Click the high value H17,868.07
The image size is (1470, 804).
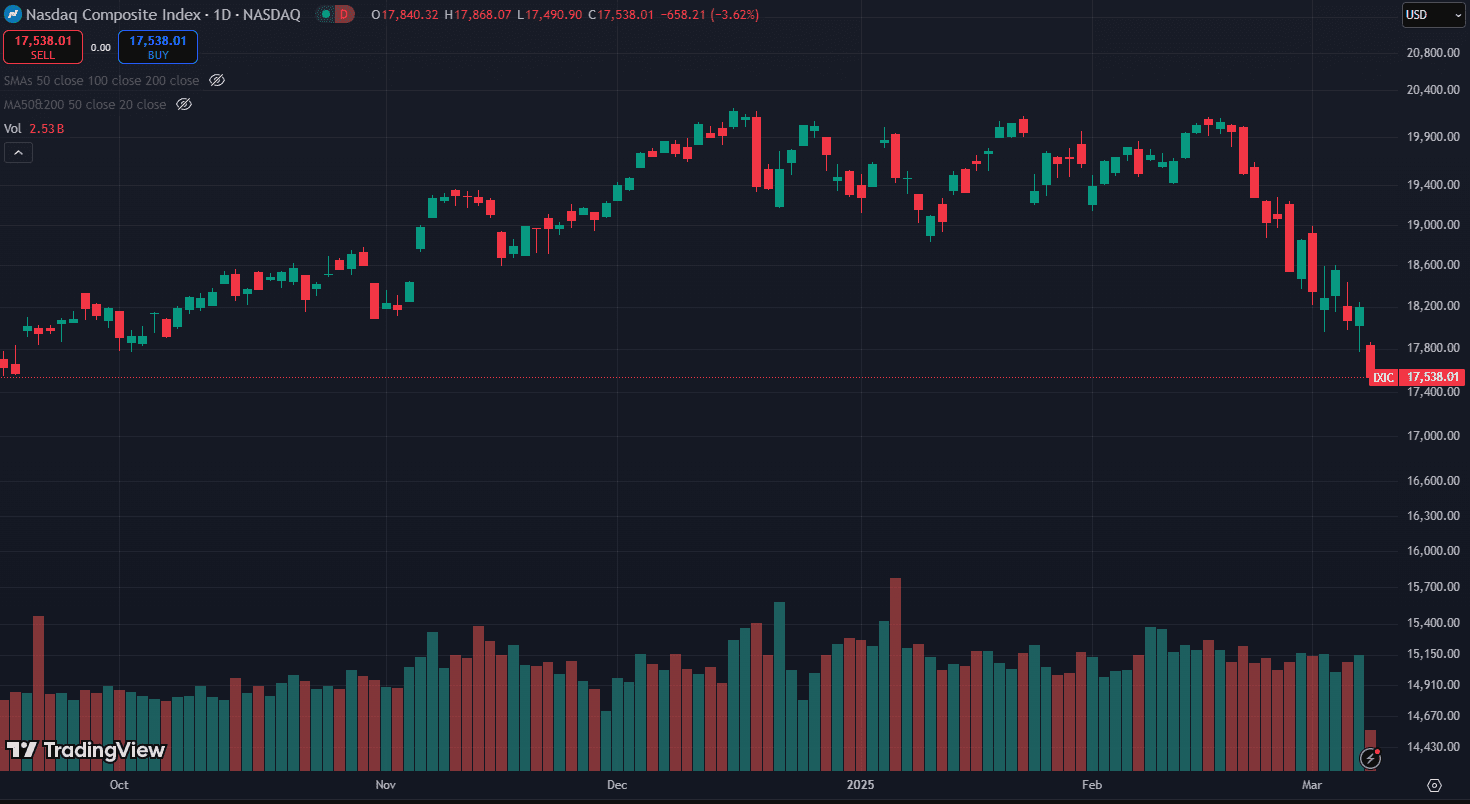tap(478, 15)
